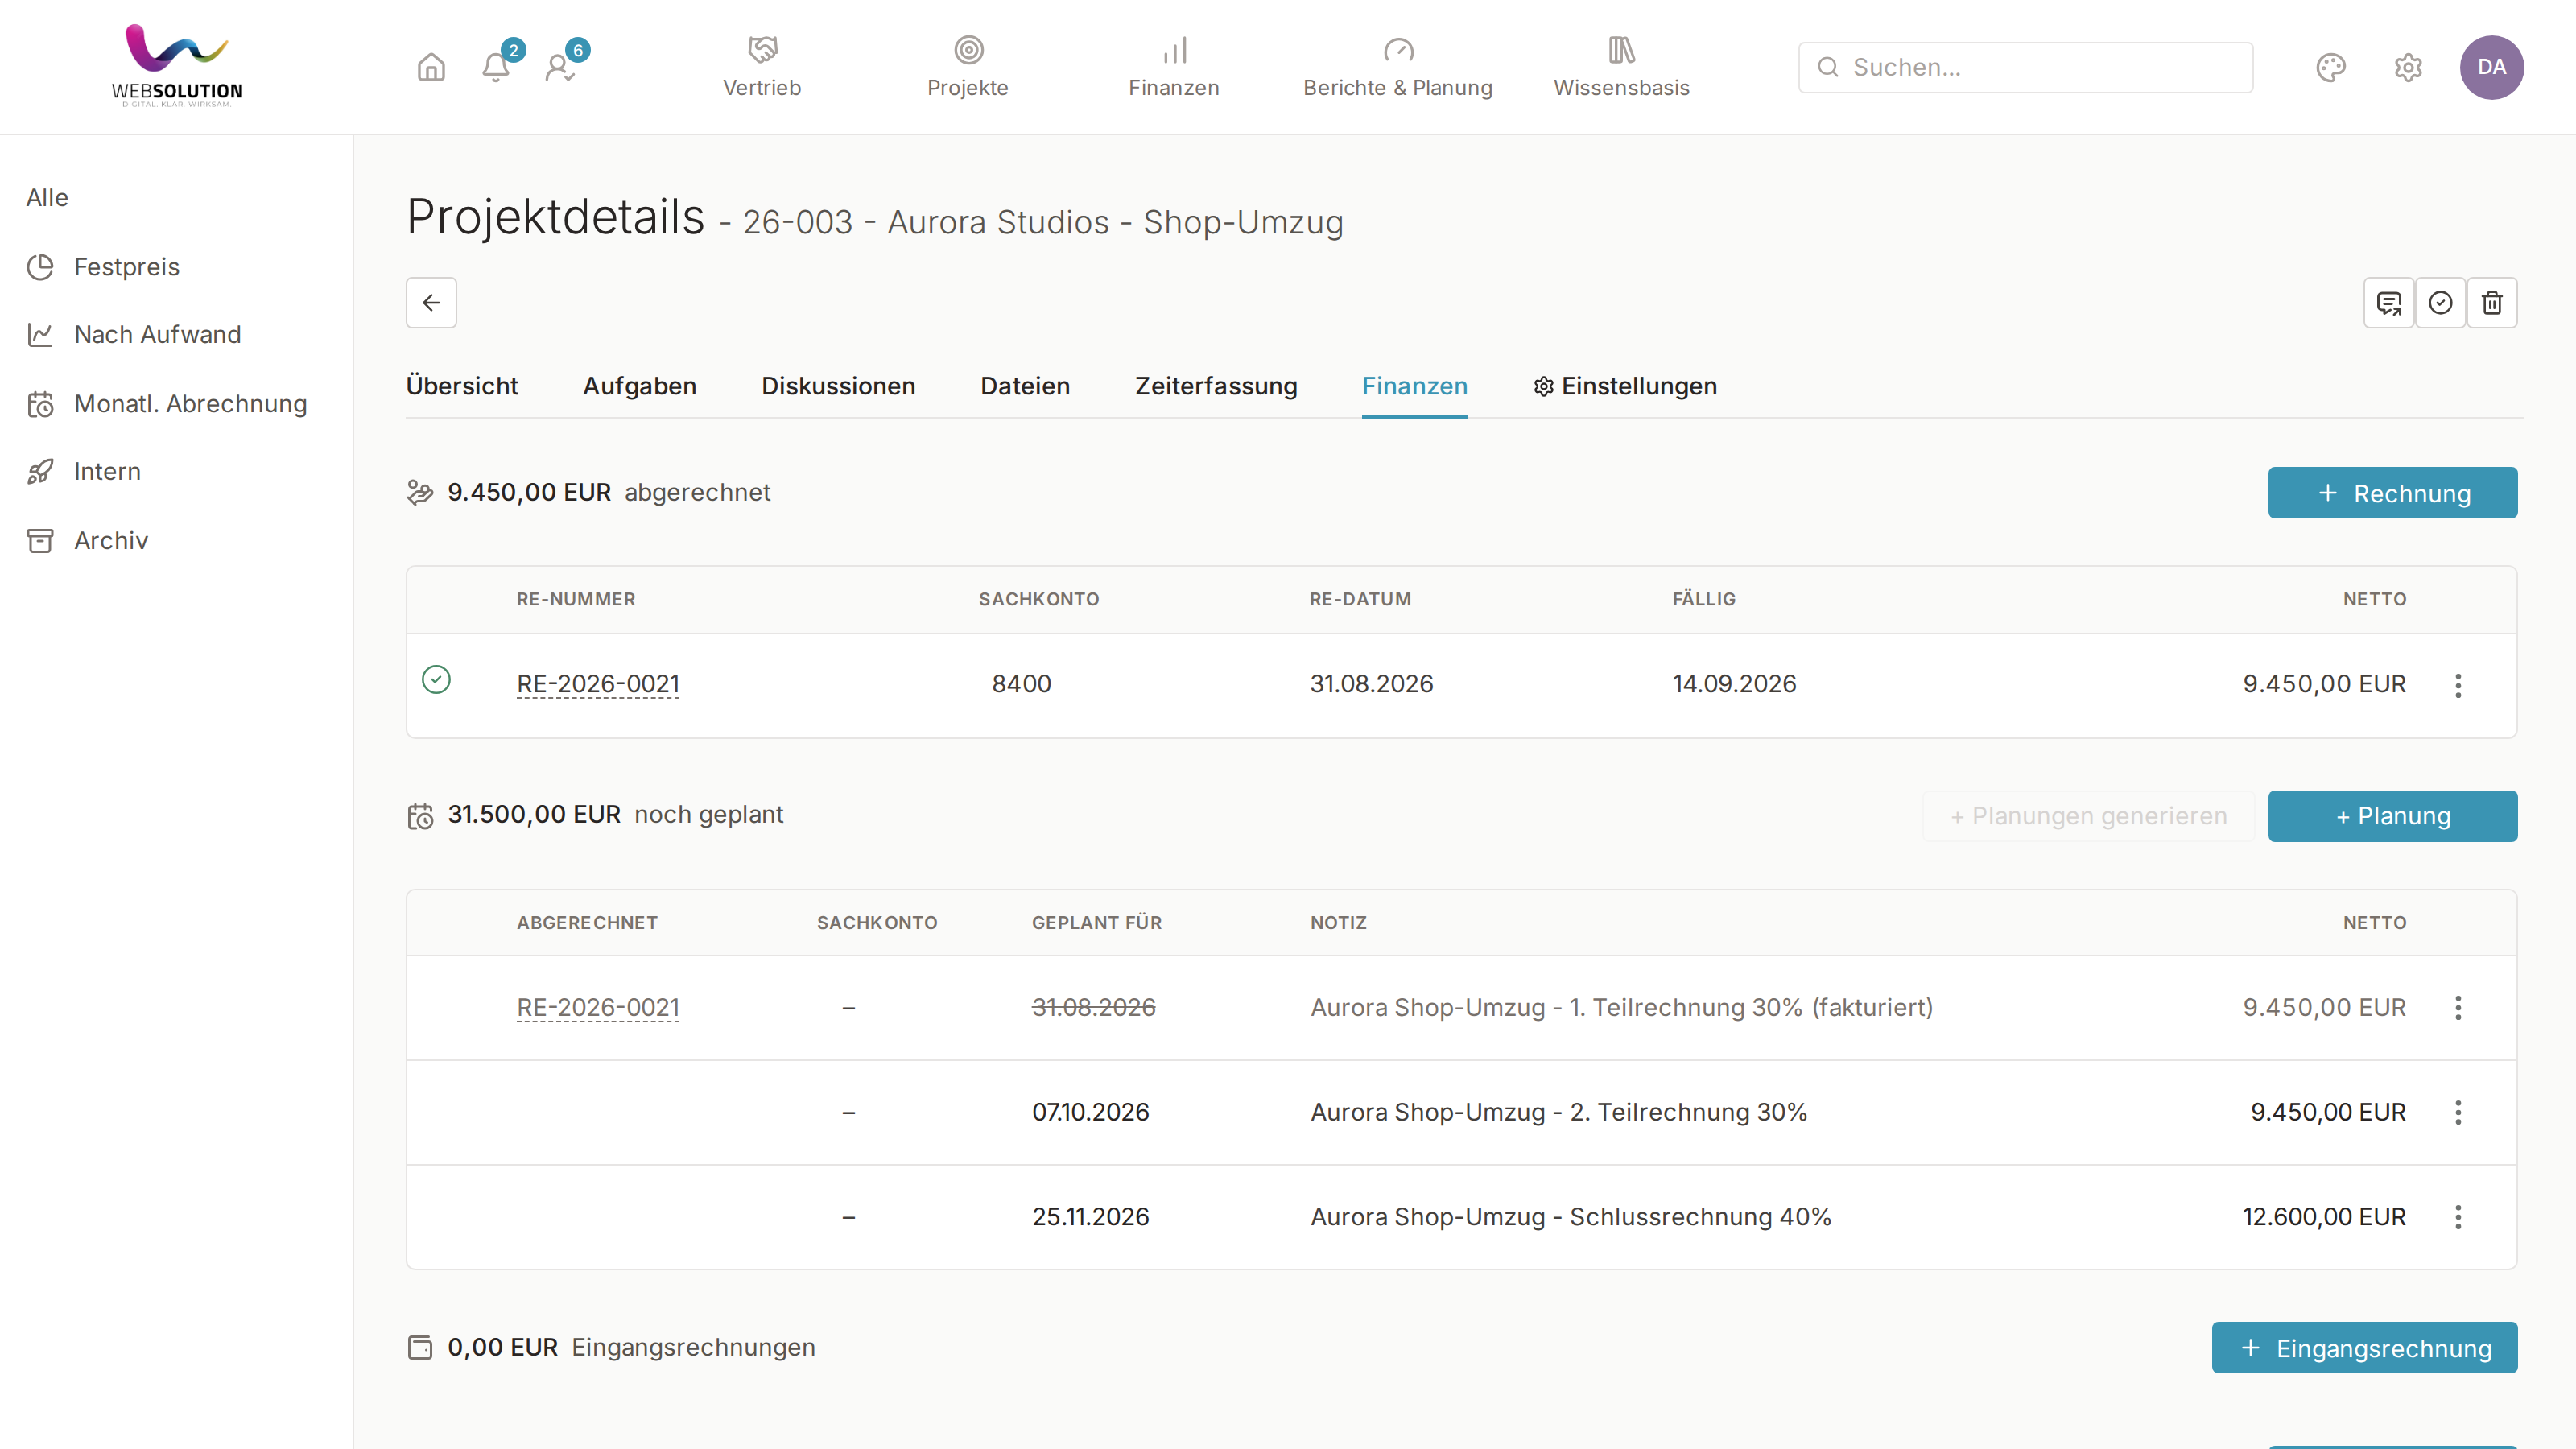Switch to the Diskussionen tab
Screen dimensions: 2576x1449
[838, 386]
